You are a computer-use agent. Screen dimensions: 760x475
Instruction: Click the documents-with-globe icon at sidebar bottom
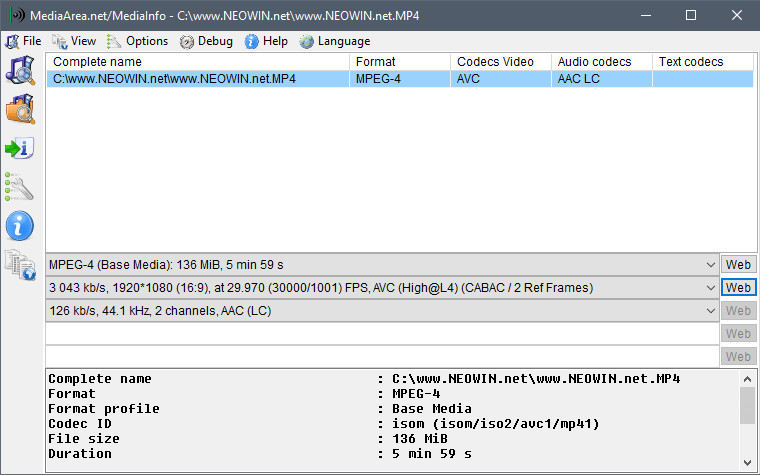click(20, 264)
